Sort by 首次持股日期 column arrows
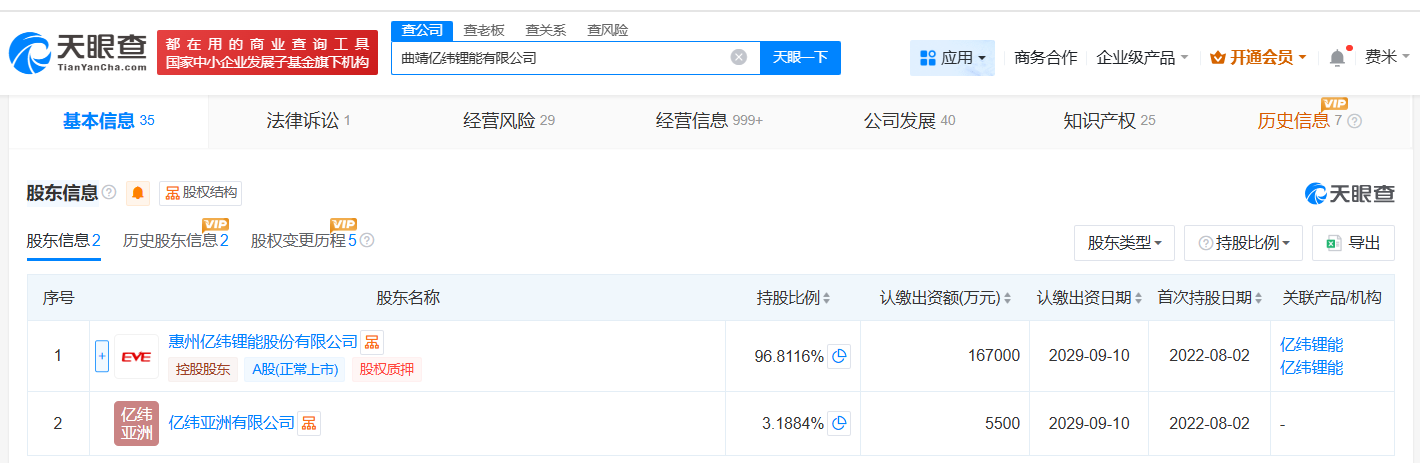The image size is (1420, 463). 1259,298
